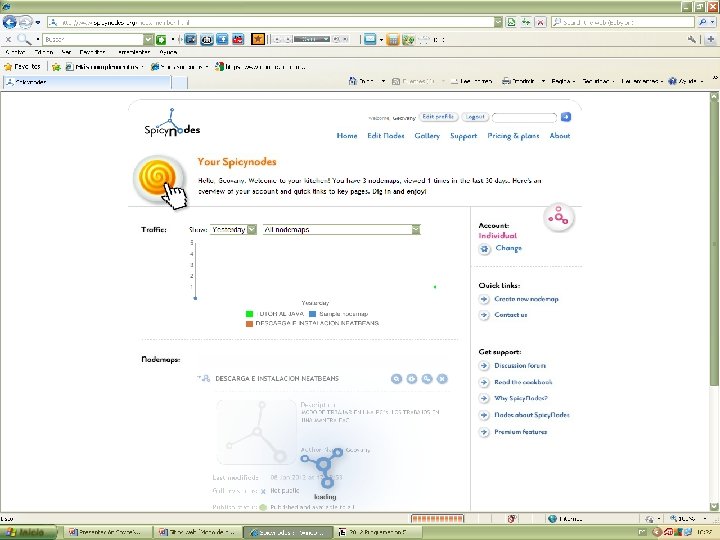
Task: Open the Ver menu
Action: 66,52
